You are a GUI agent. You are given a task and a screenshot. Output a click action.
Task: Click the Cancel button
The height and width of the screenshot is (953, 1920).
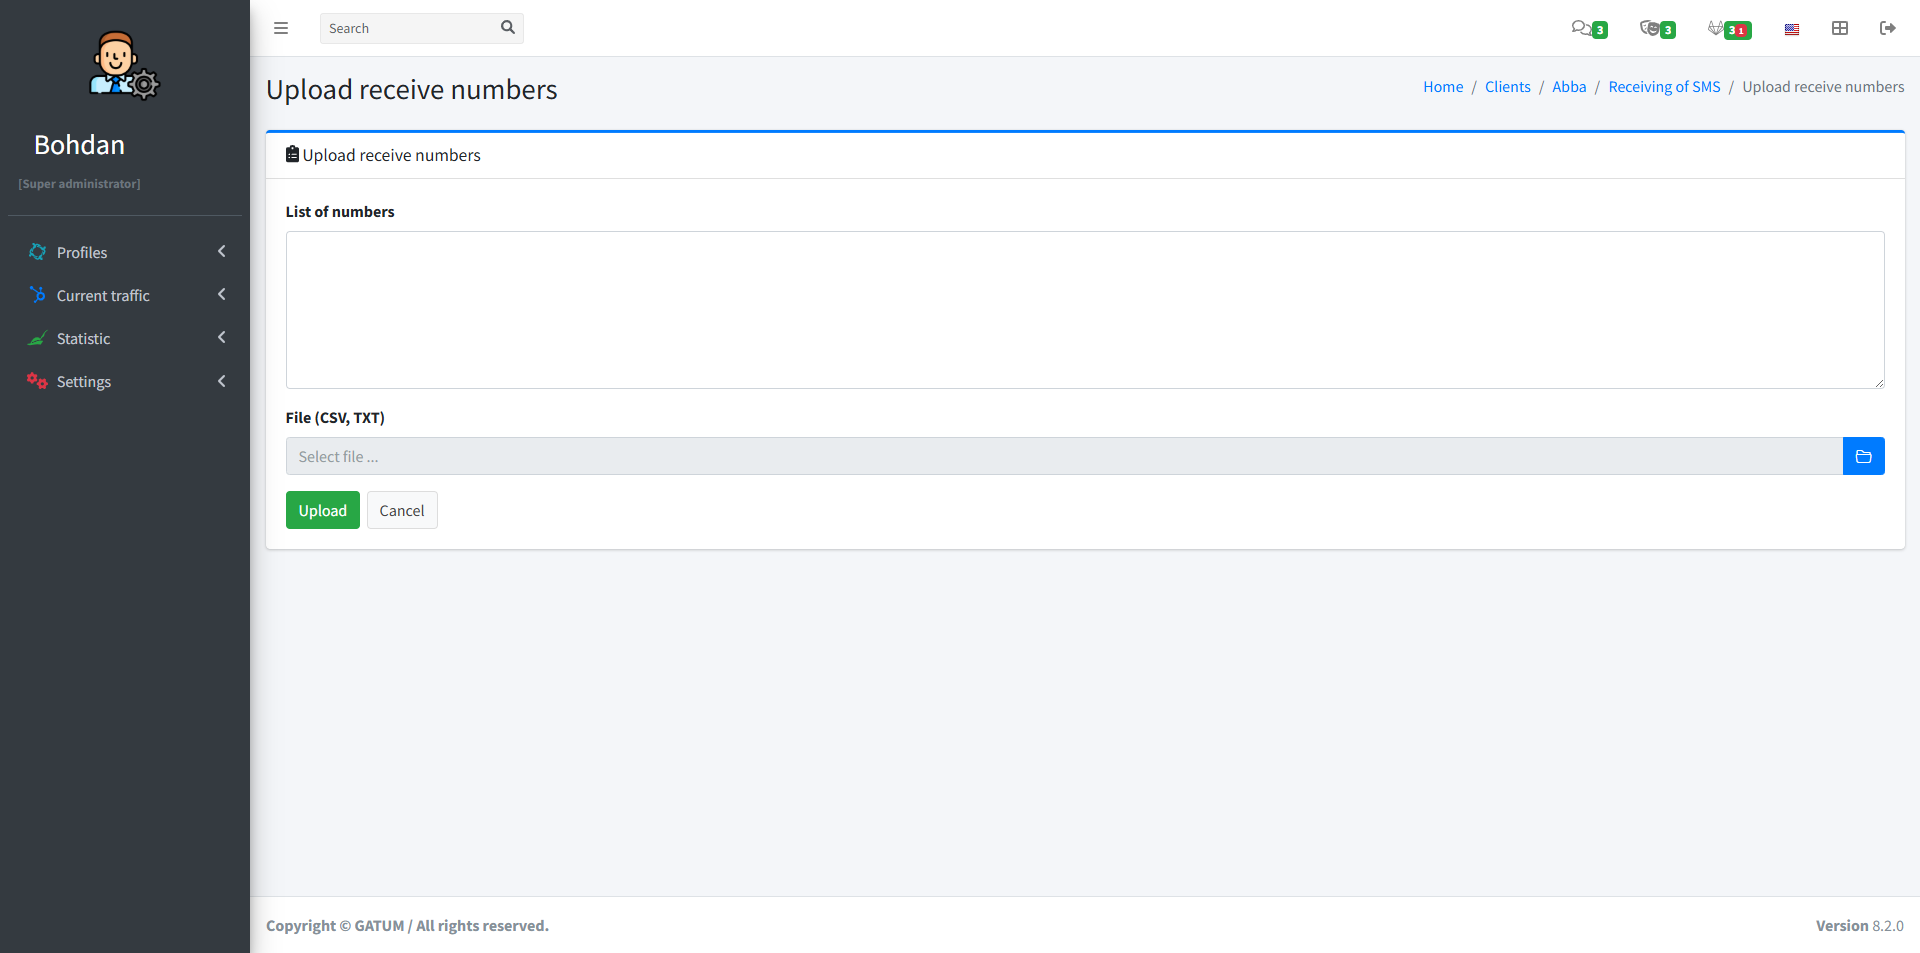coord(402,510)
